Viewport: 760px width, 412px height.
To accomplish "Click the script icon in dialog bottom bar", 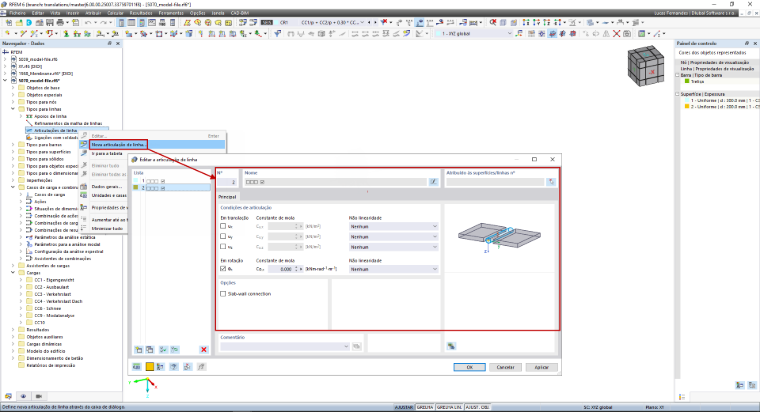I will 202,367.
